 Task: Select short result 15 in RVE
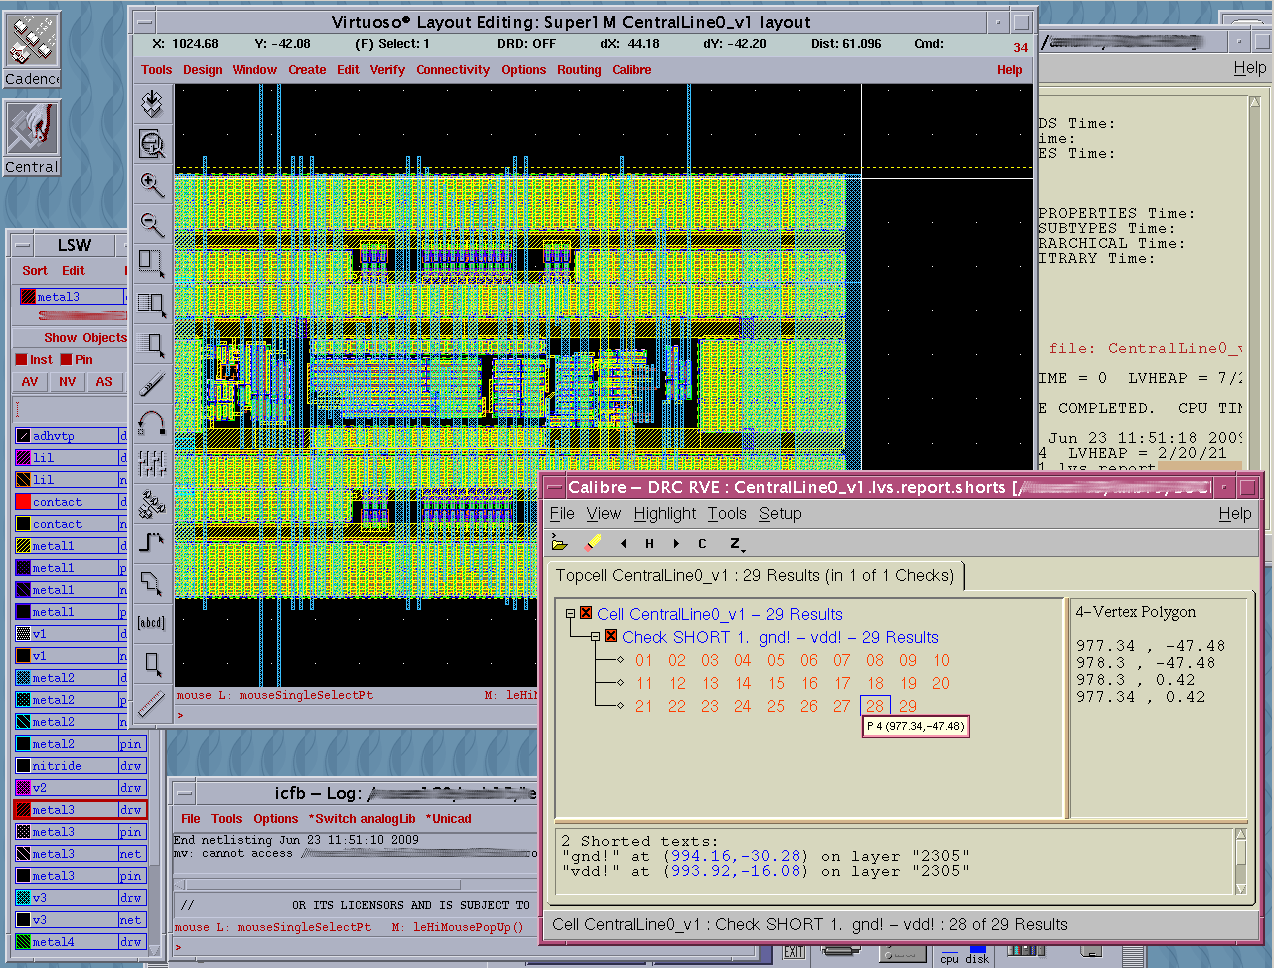click(x=776, y=683)
